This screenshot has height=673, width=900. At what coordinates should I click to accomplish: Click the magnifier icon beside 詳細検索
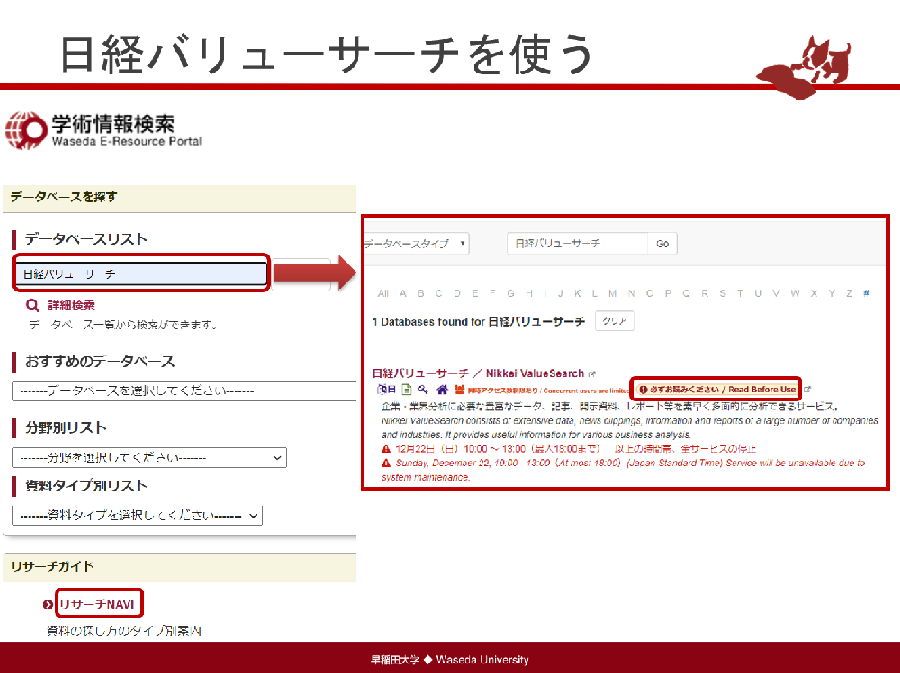(33, 305)
